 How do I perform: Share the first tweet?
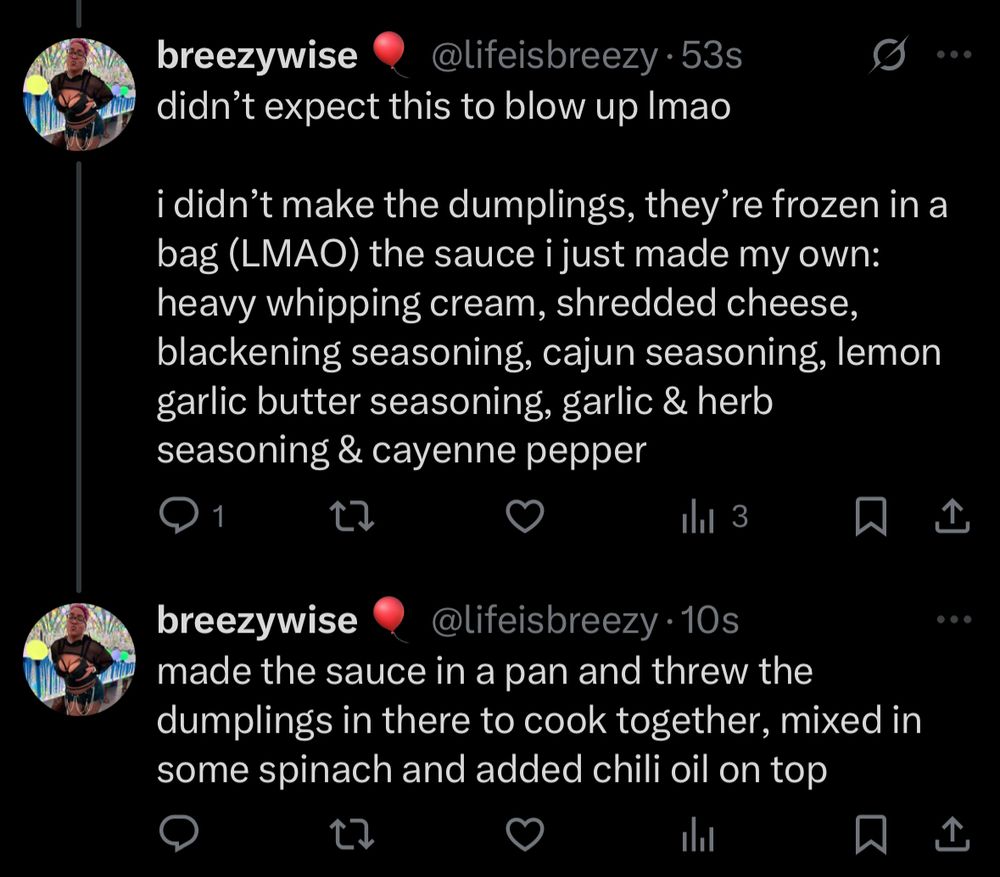(952, 516)
